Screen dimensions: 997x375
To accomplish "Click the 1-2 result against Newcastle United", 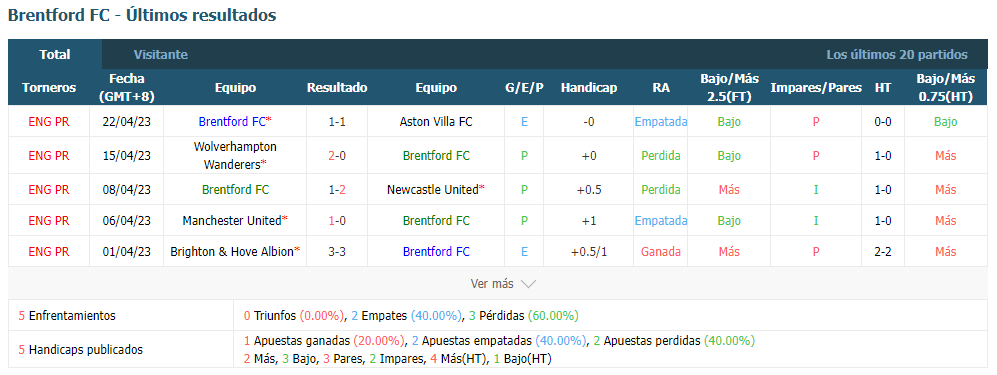I will tap(337, 189).
